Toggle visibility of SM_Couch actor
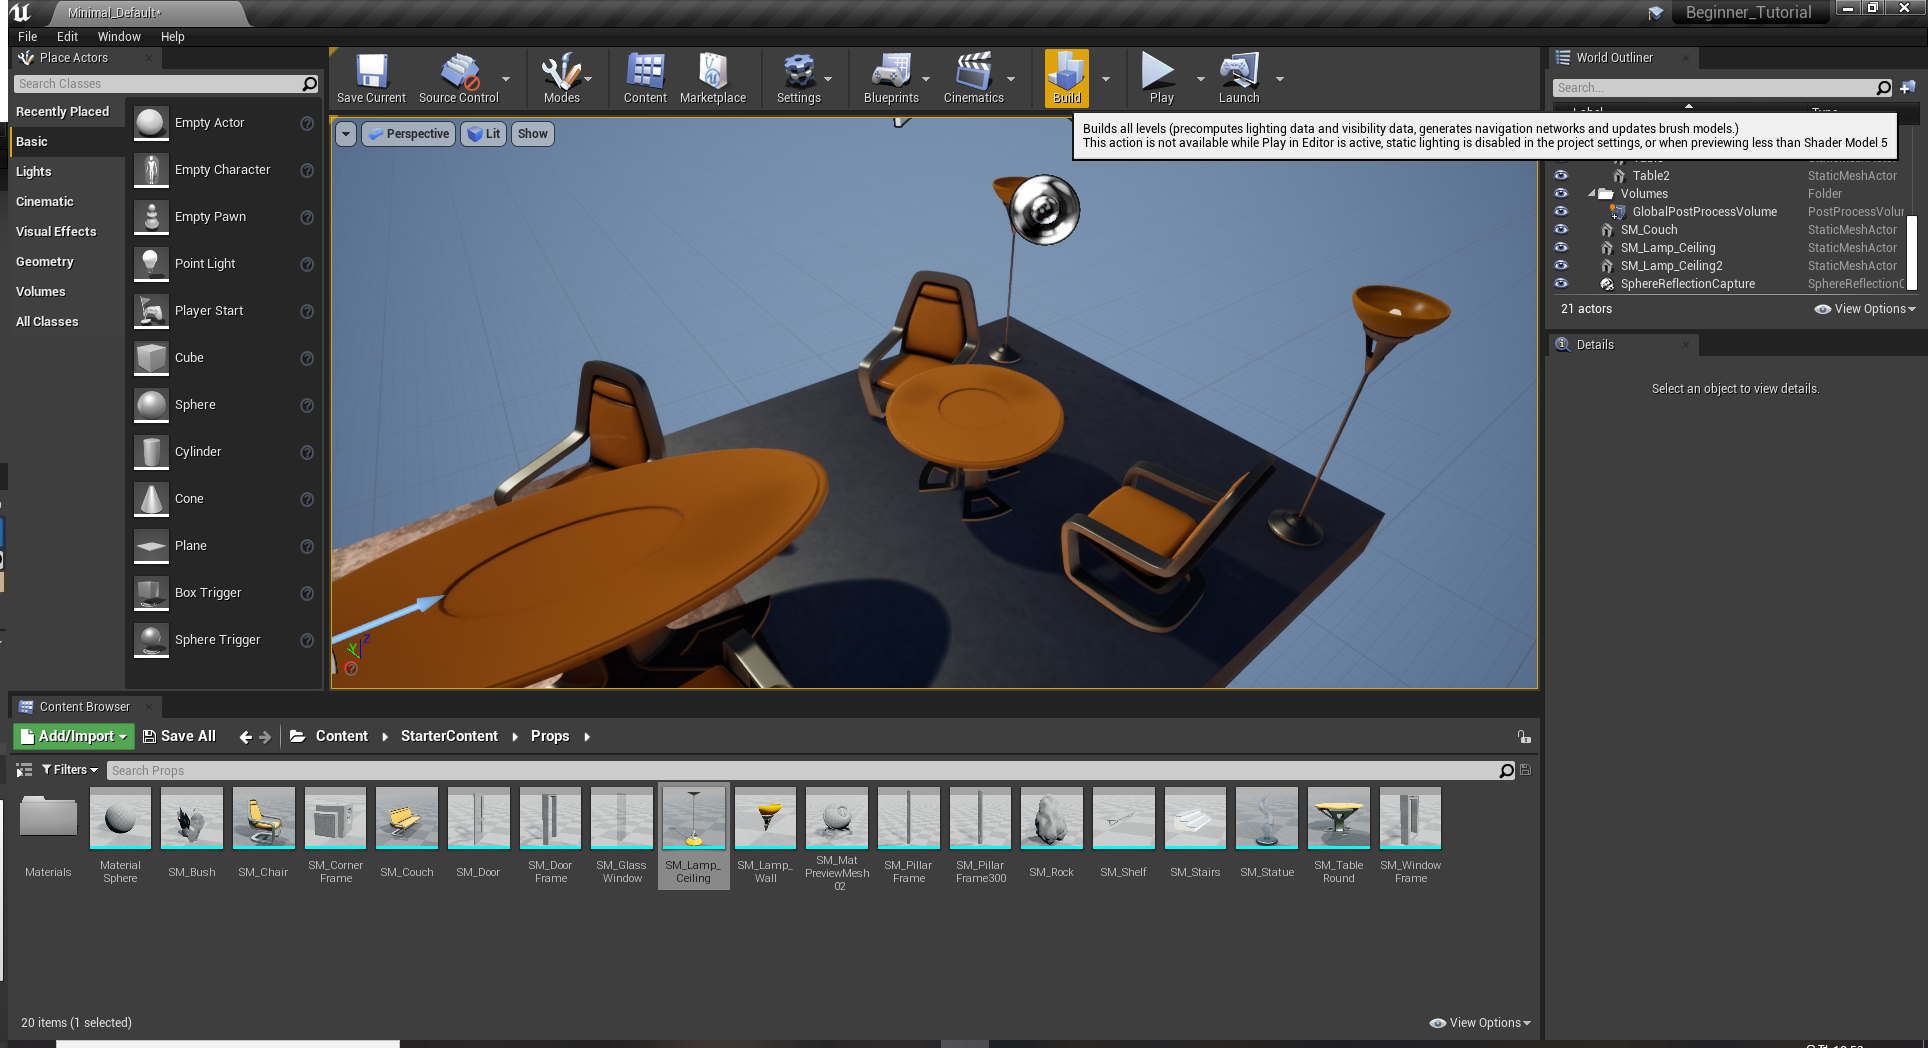1928x1048 pixels. pos(1561,229)
